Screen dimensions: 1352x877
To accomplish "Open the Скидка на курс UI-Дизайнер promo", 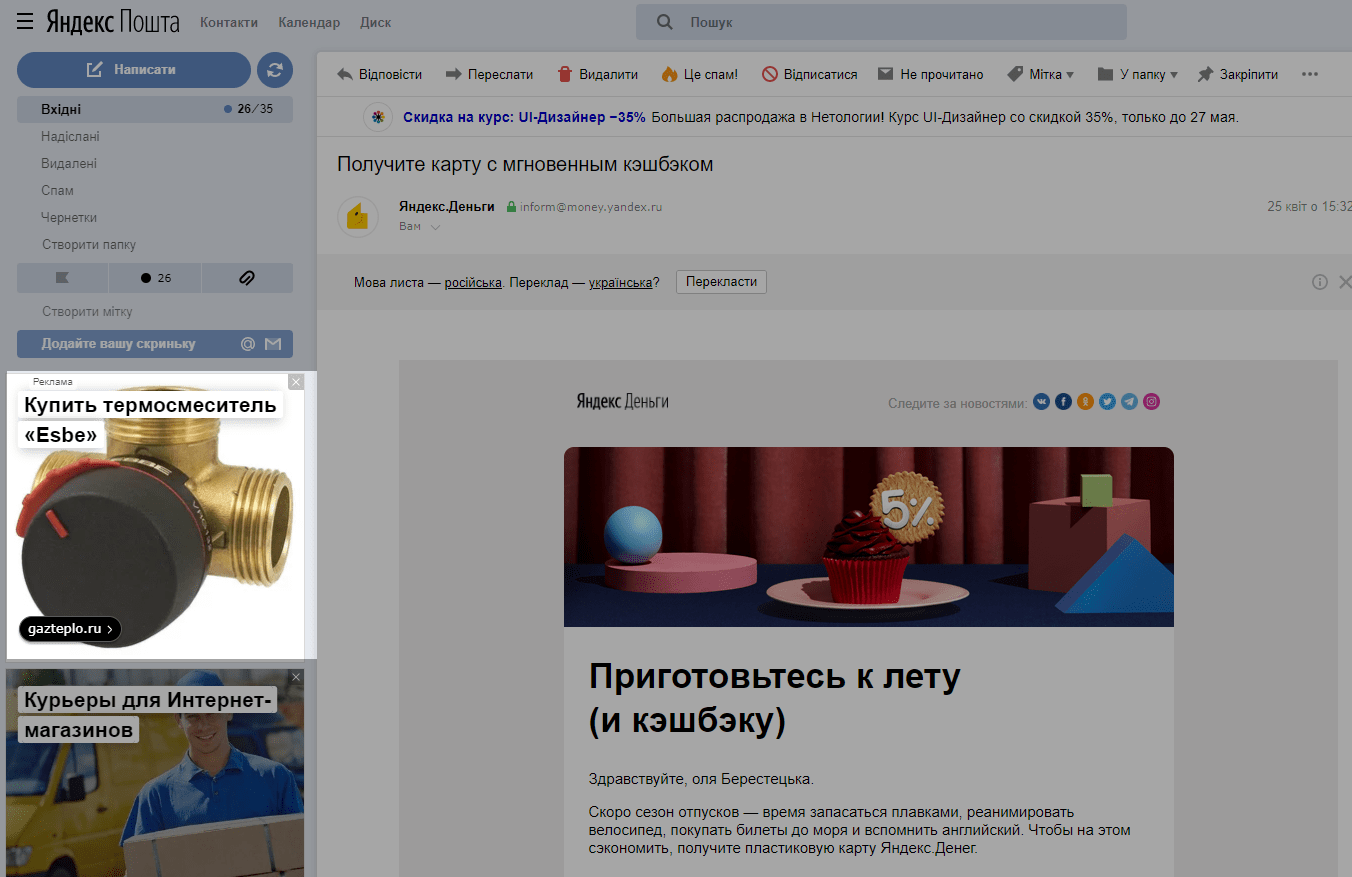I will [x=524, y=117].
